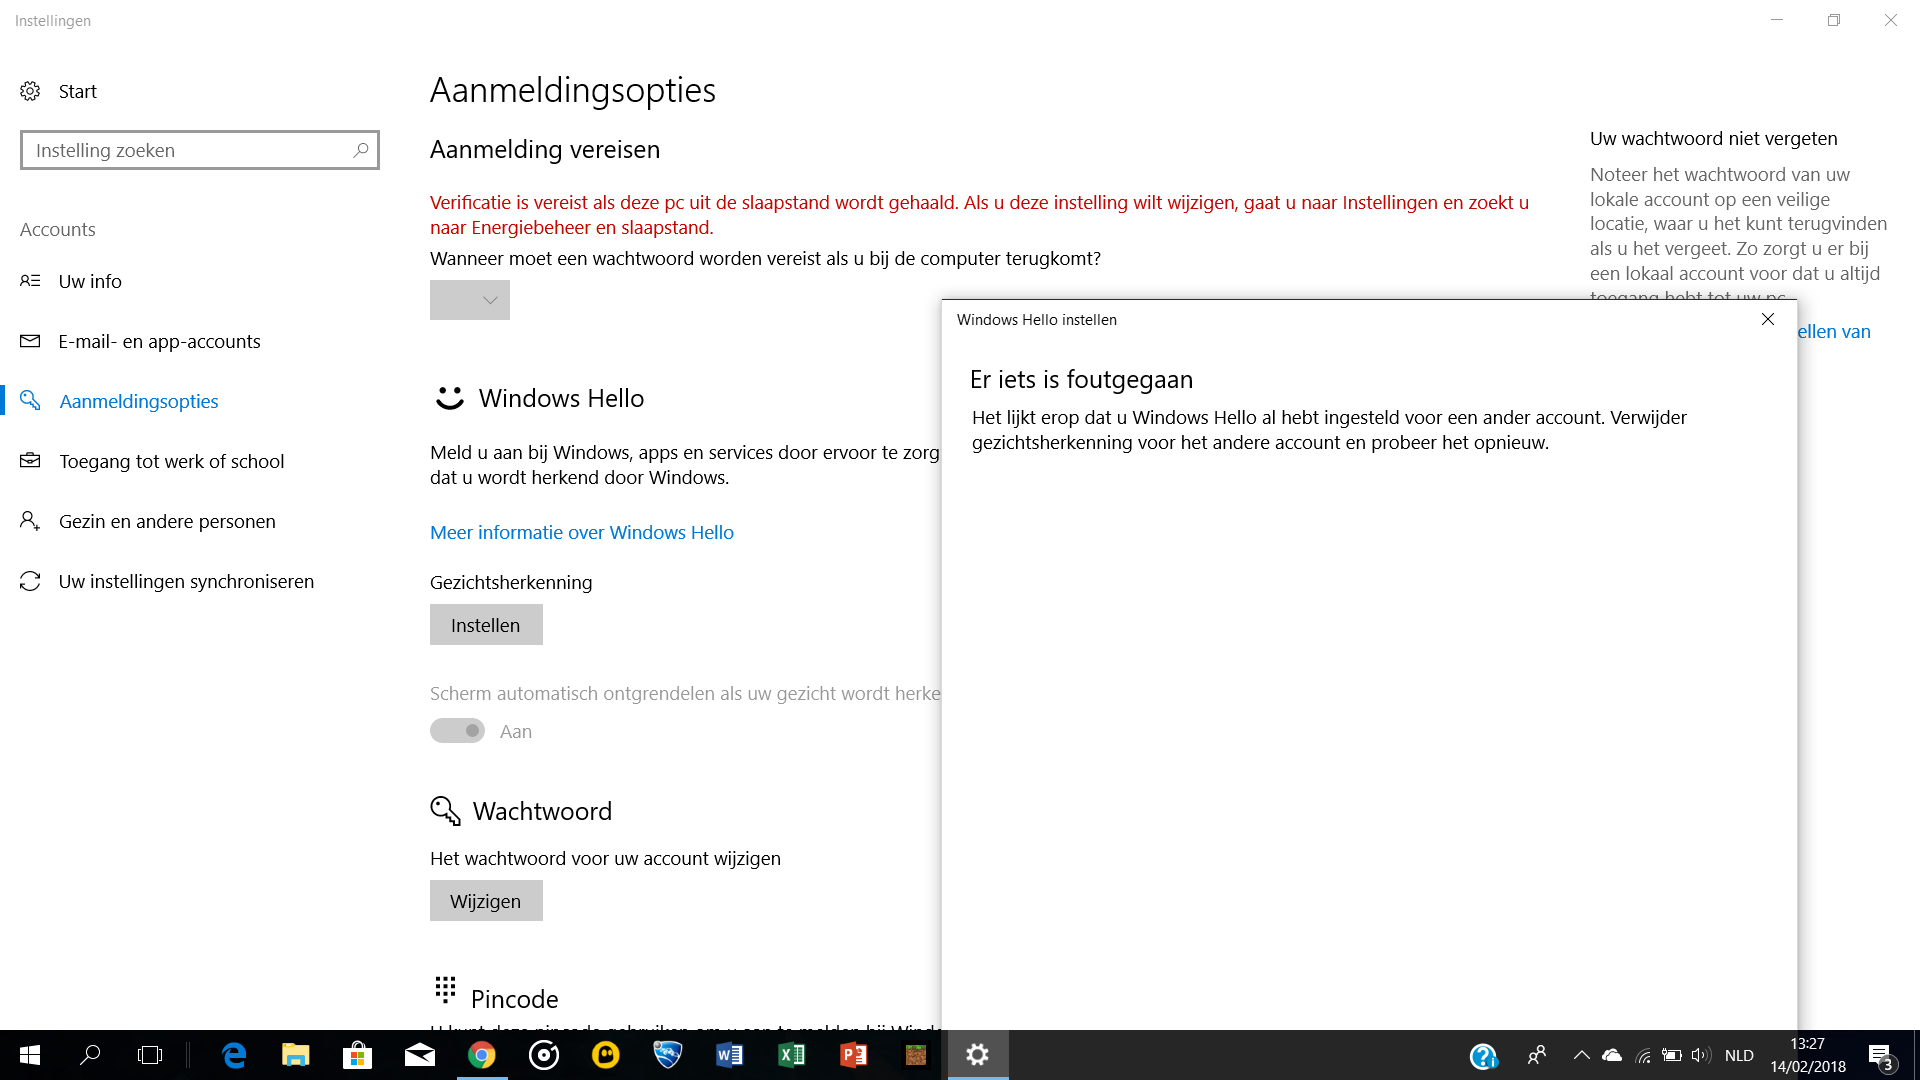
Task: Open the Action Center notifications icon
Action: (x=1881, y=1056)
